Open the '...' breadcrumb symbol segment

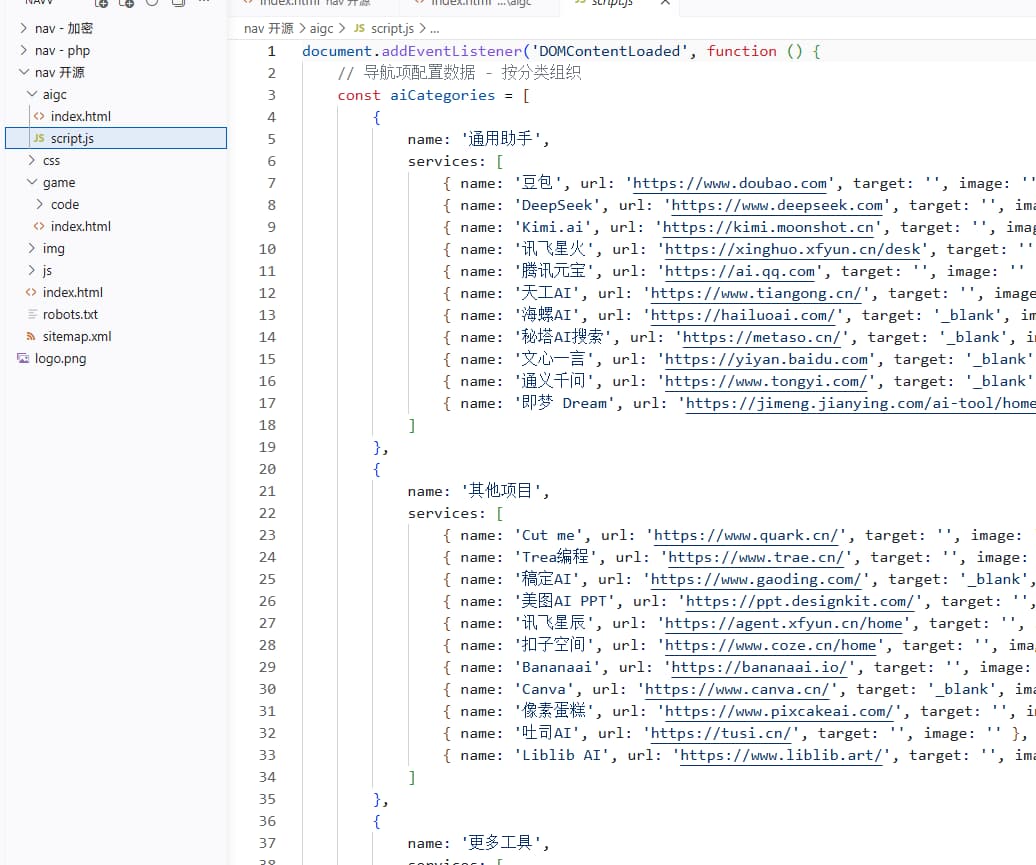[x=434, y=29]
